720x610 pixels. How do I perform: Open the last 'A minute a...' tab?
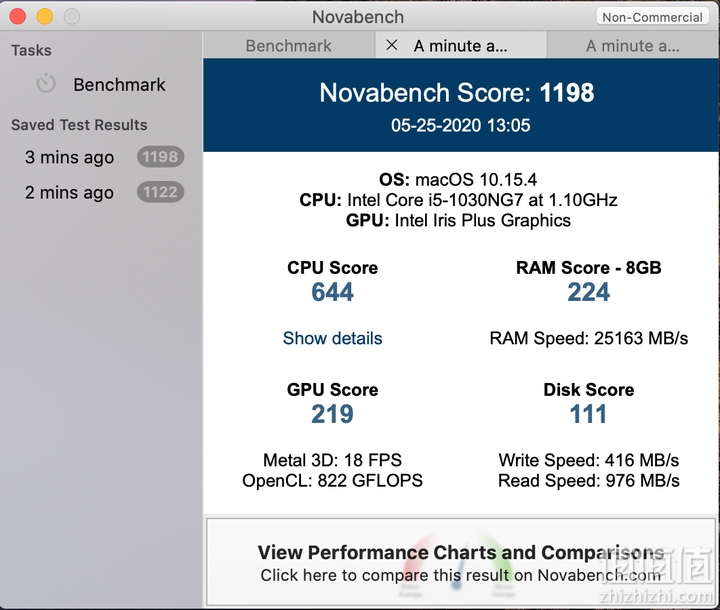[633, 45]
